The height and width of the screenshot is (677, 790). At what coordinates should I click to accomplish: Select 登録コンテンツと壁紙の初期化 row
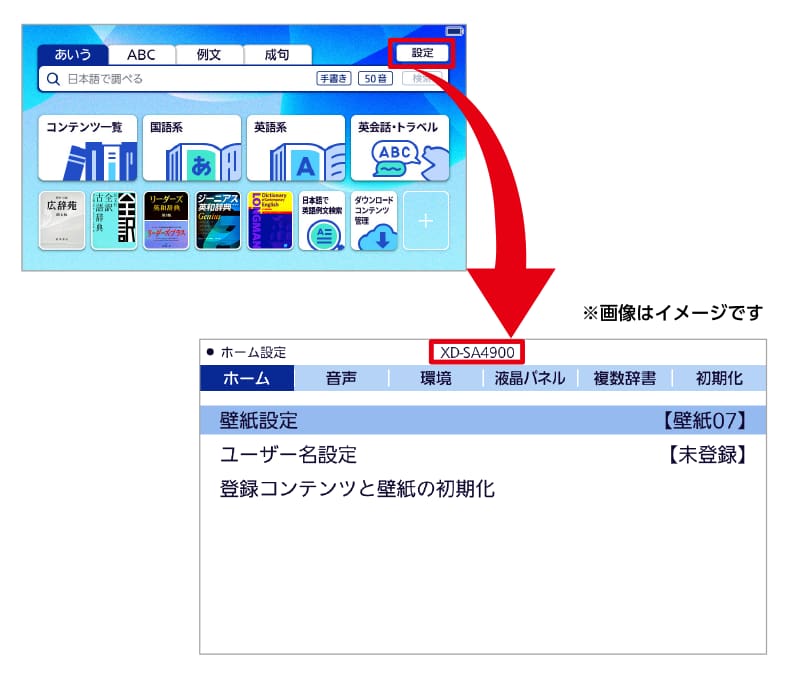483,489
